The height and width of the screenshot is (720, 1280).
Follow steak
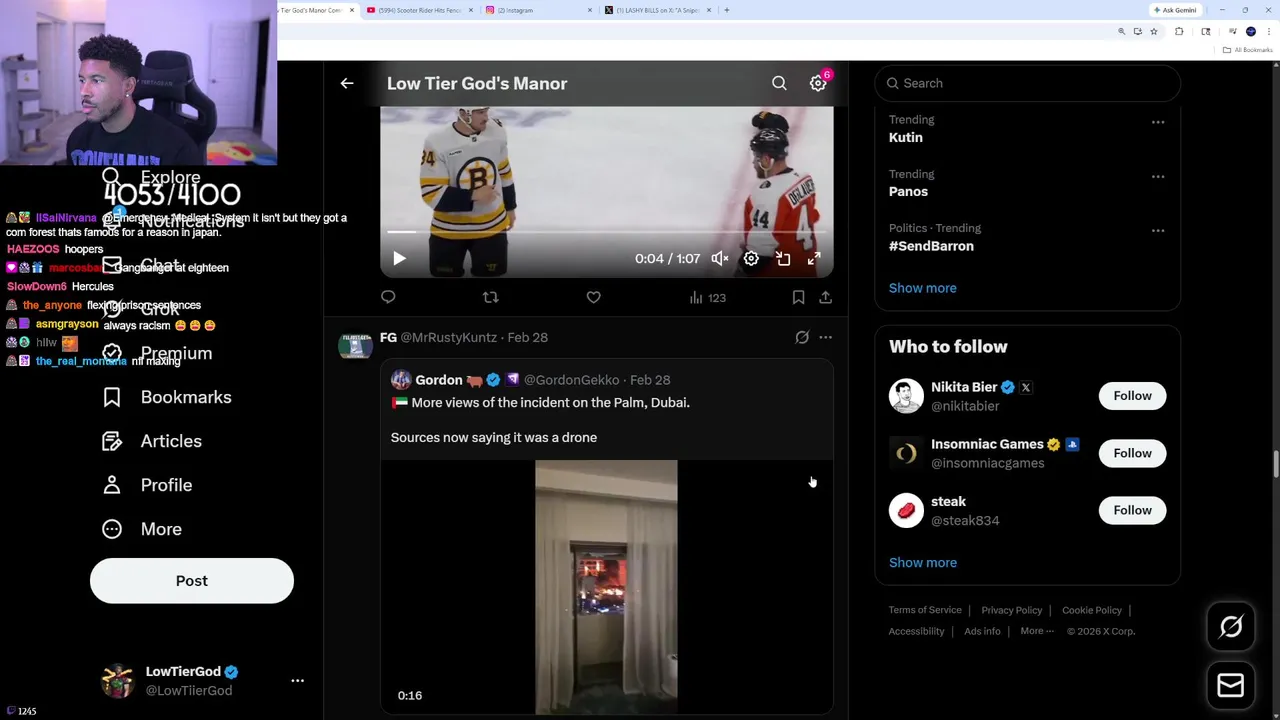coord(1132,510)
